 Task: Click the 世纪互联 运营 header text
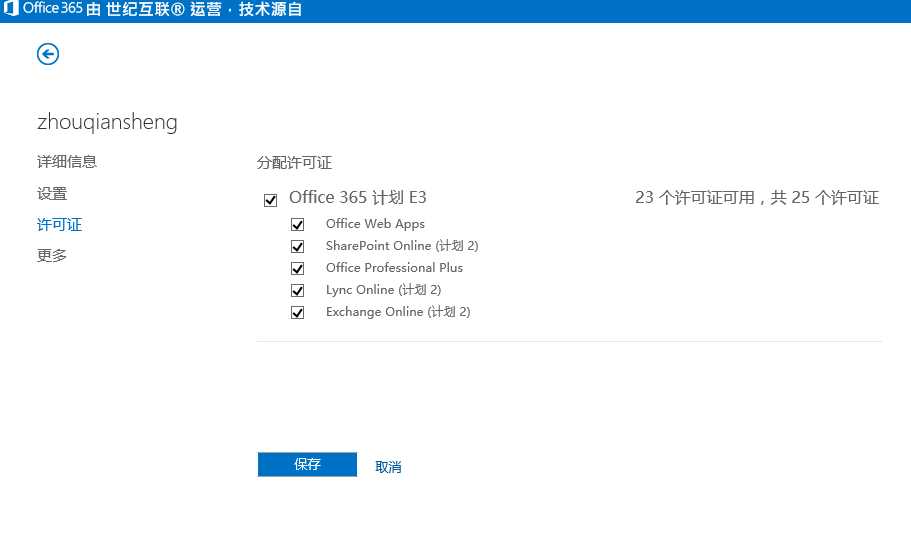pos(163,9)
